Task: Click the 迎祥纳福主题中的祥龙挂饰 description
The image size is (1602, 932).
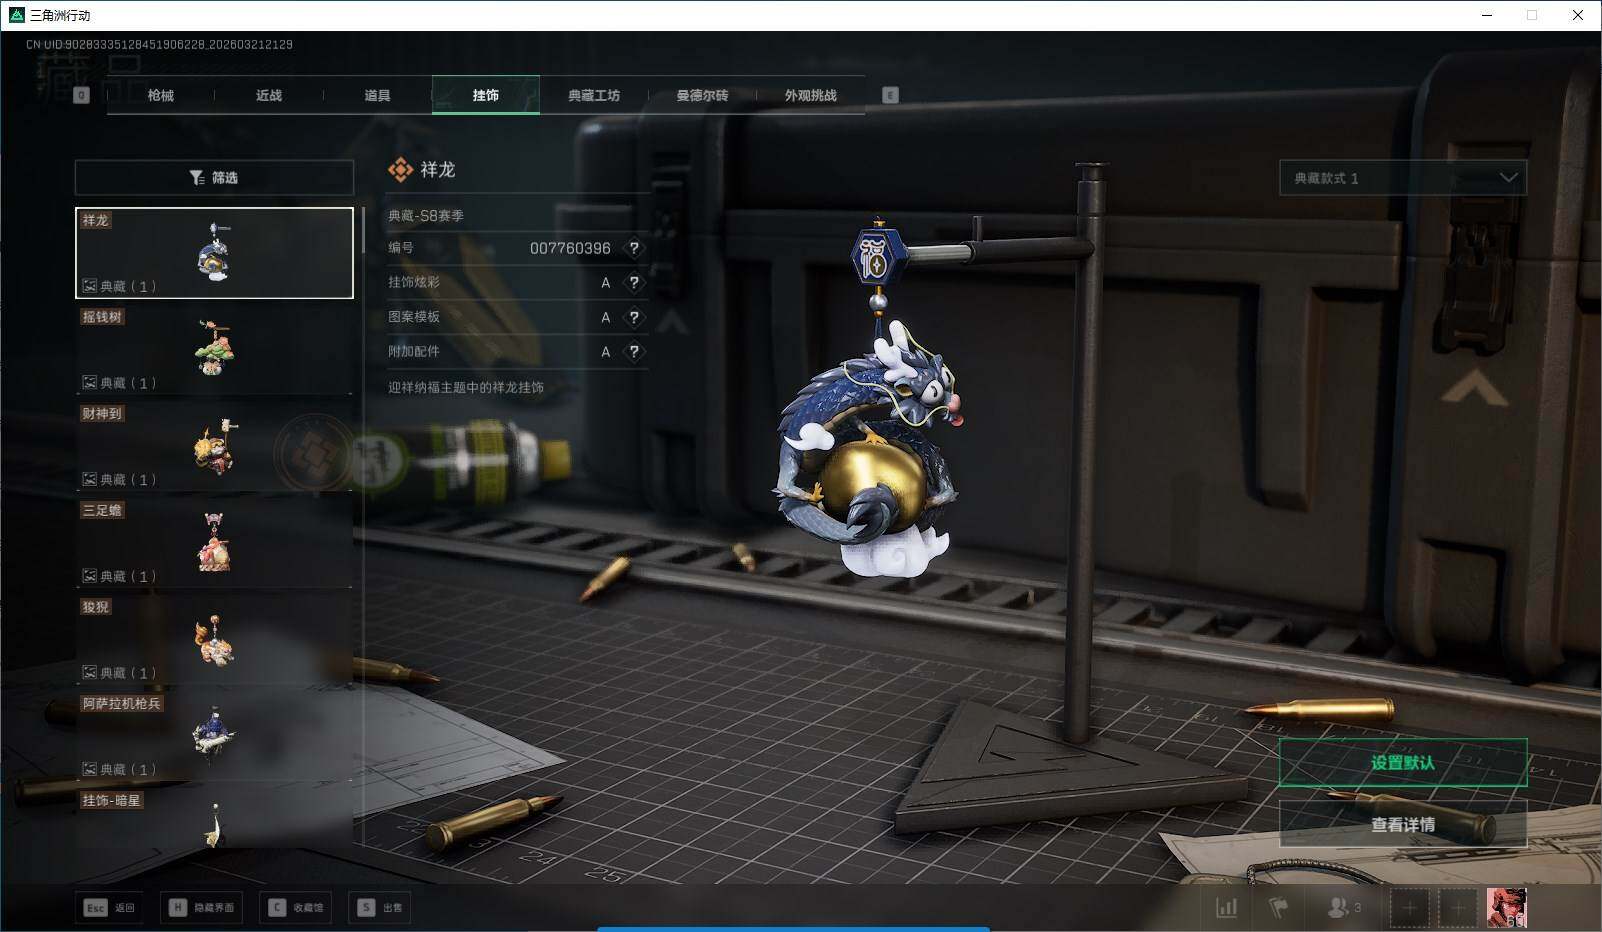Action: (x=466, y=387)
